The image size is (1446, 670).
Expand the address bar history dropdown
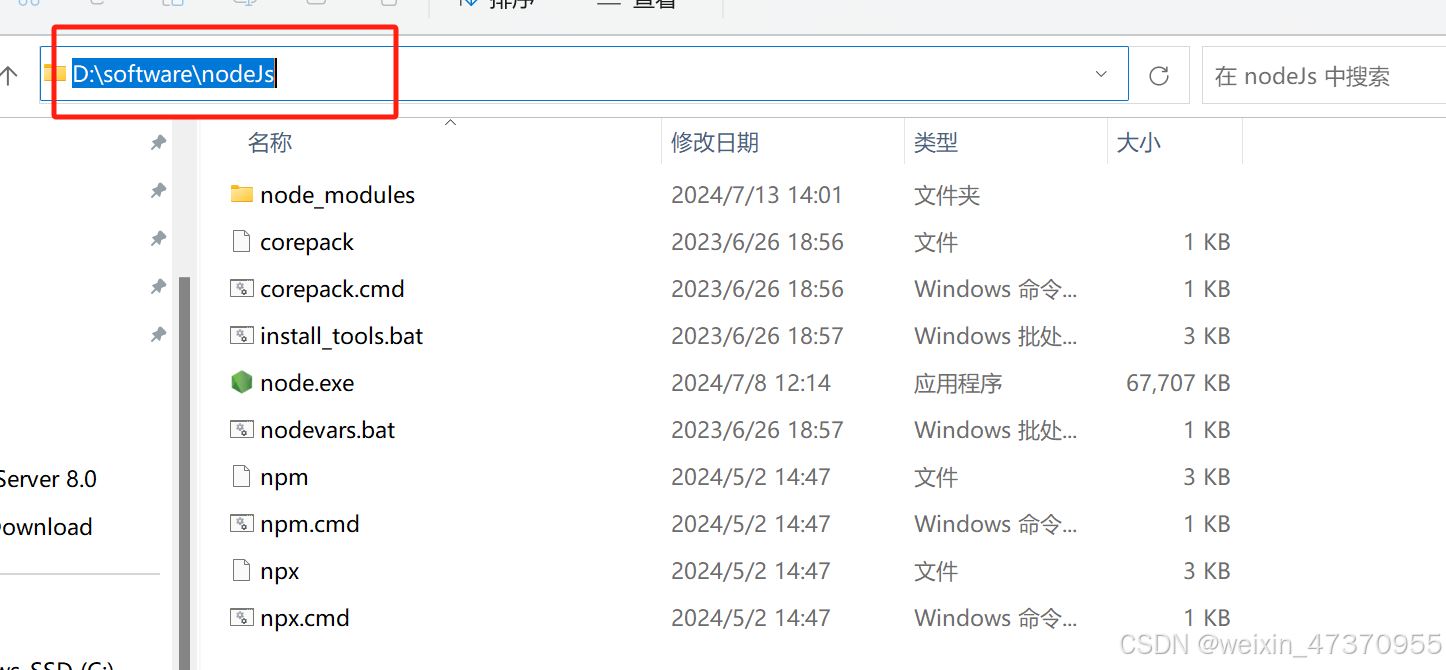pyautogui.click(x=1101, y=75)
